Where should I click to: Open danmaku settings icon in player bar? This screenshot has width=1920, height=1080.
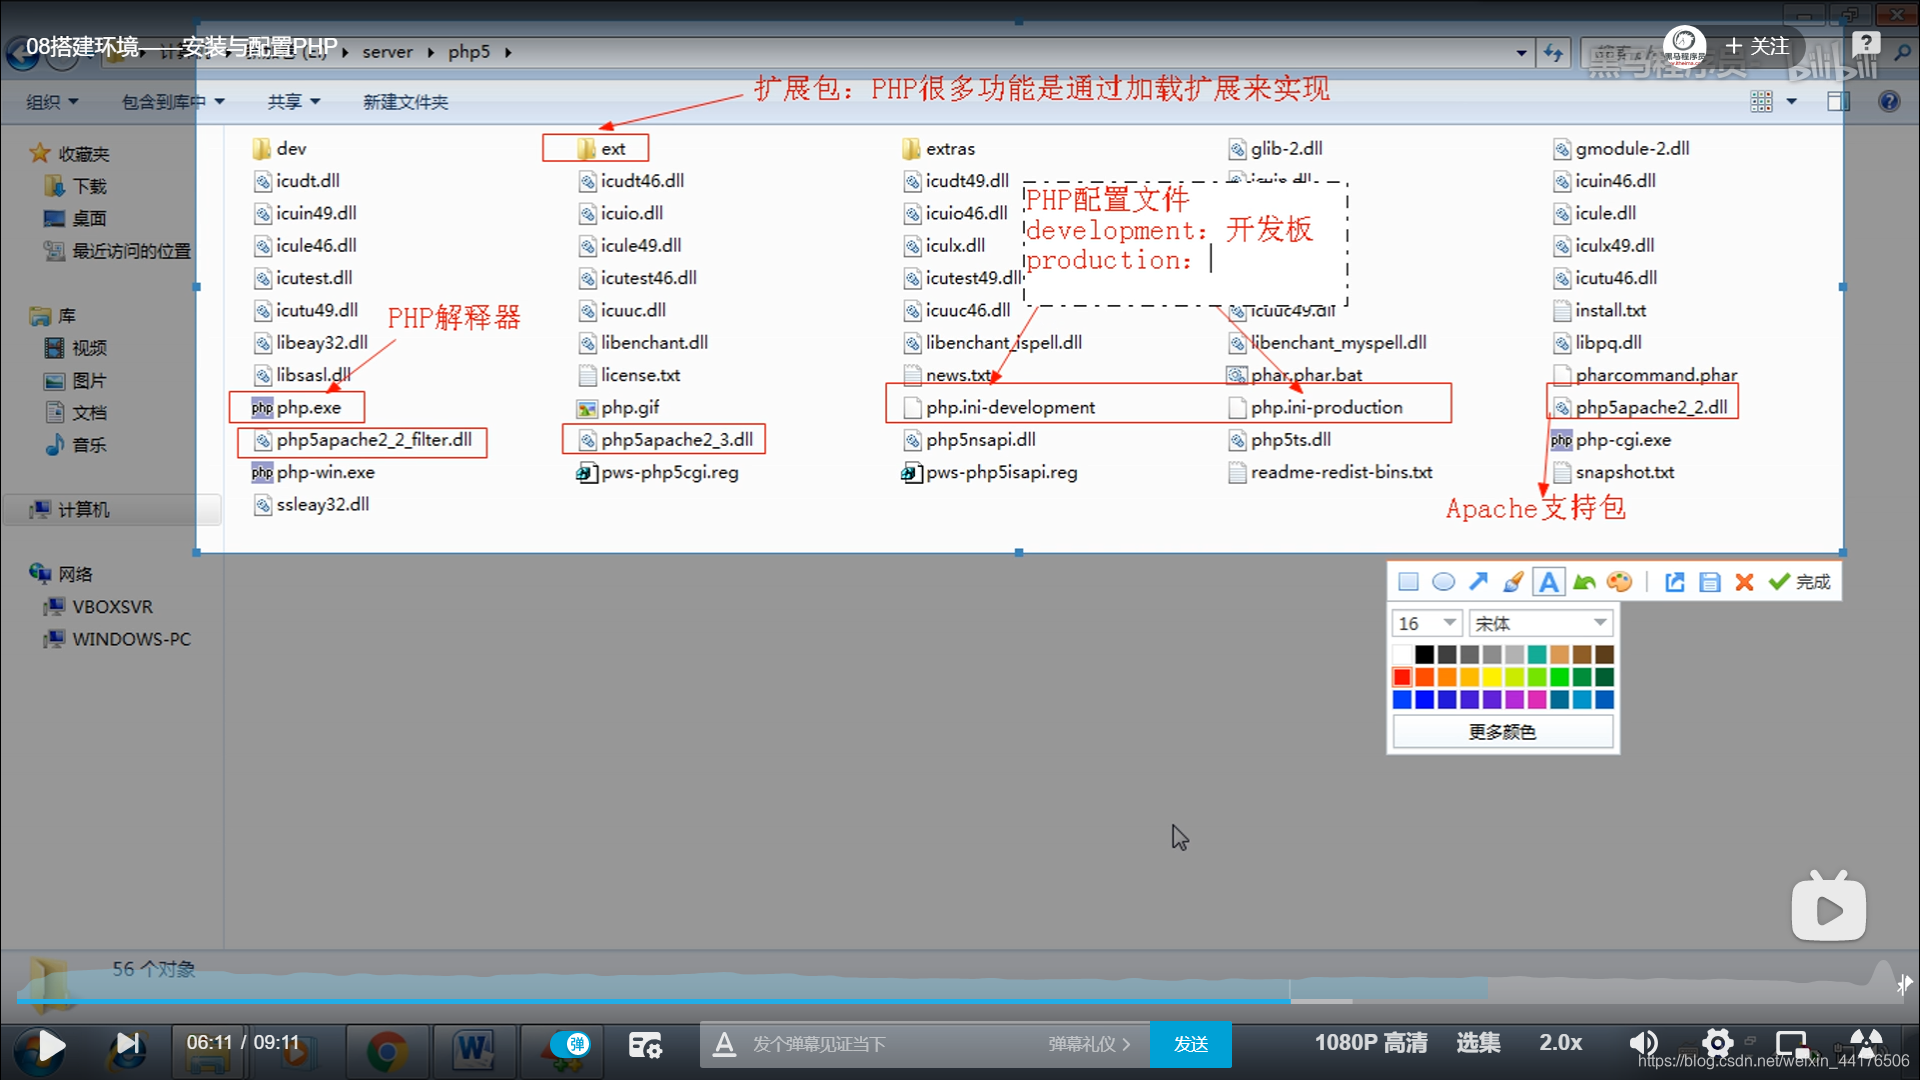pyautogui.click(x=645, y=1045)
